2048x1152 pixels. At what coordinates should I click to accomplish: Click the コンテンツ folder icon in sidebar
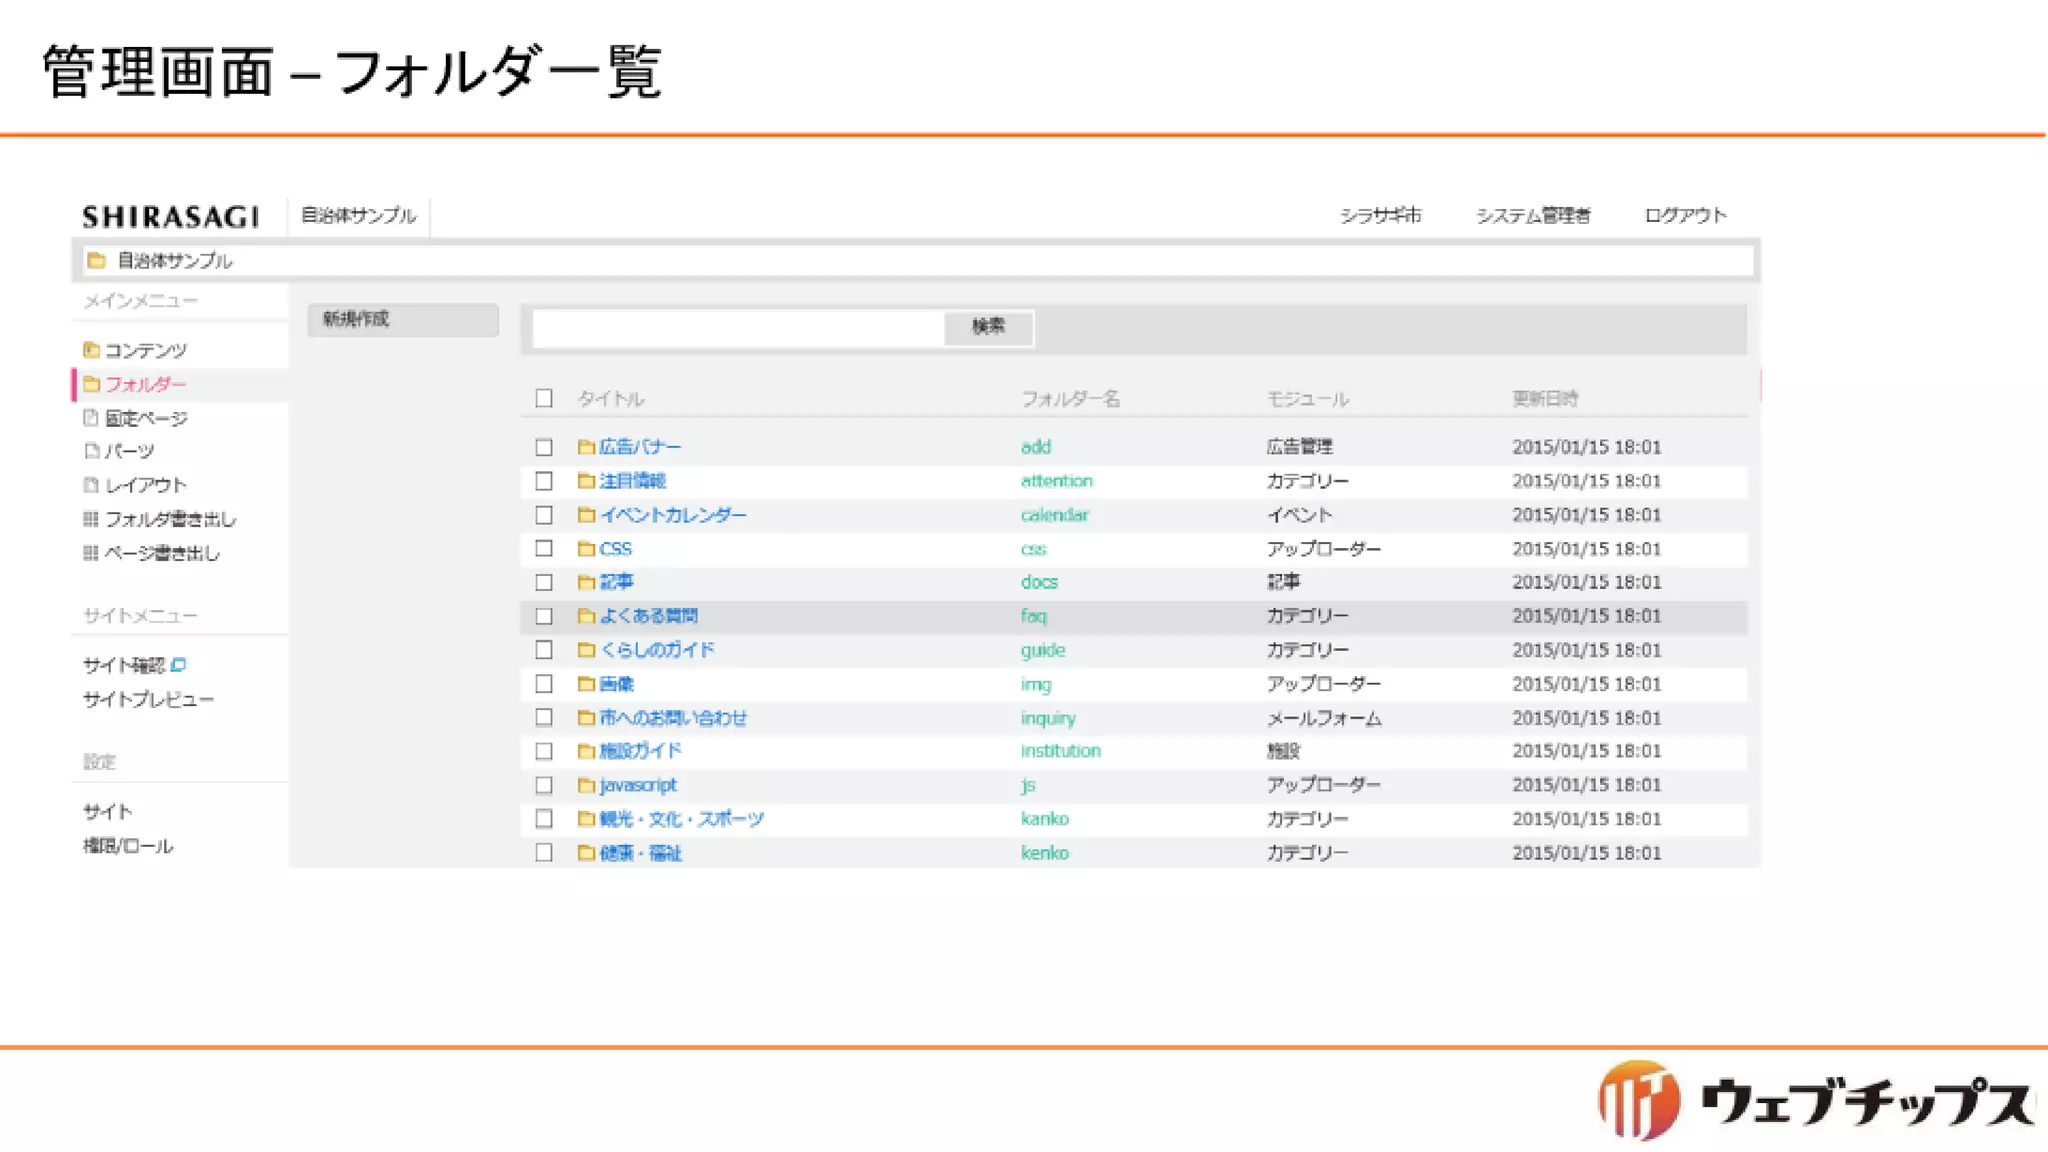91,350
